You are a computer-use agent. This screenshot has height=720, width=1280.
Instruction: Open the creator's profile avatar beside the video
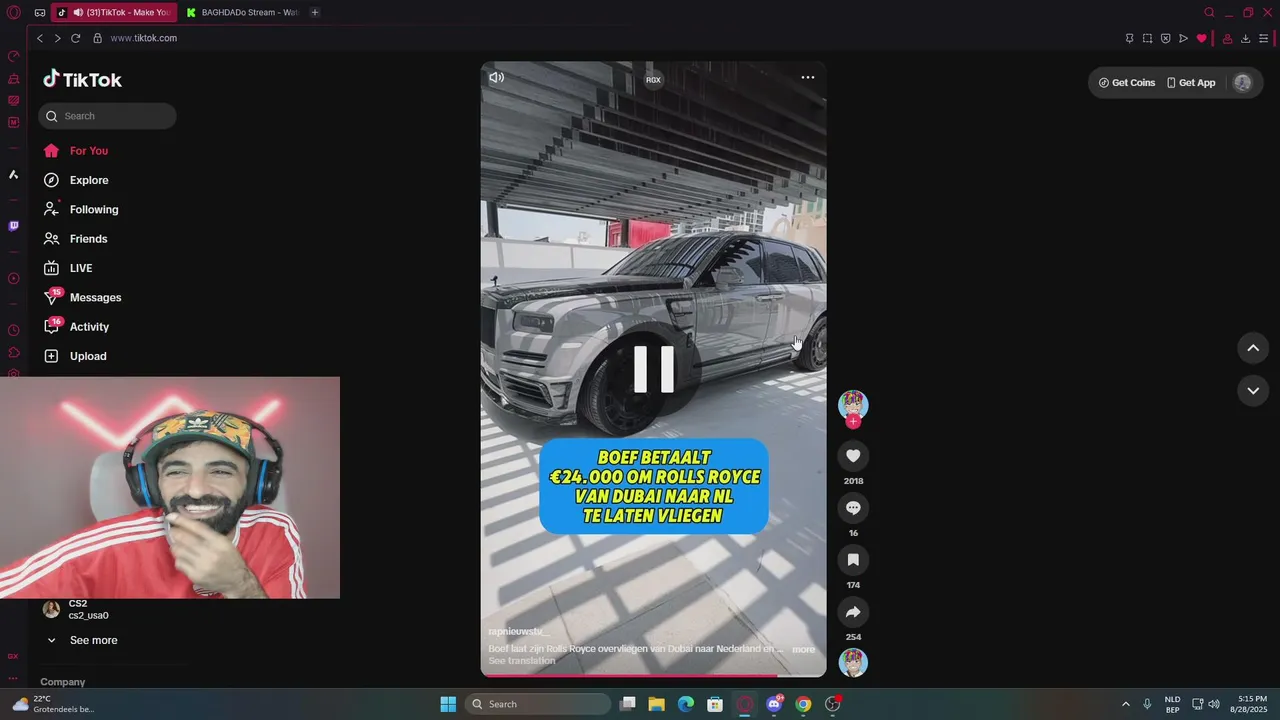click(x=853, y=404)
